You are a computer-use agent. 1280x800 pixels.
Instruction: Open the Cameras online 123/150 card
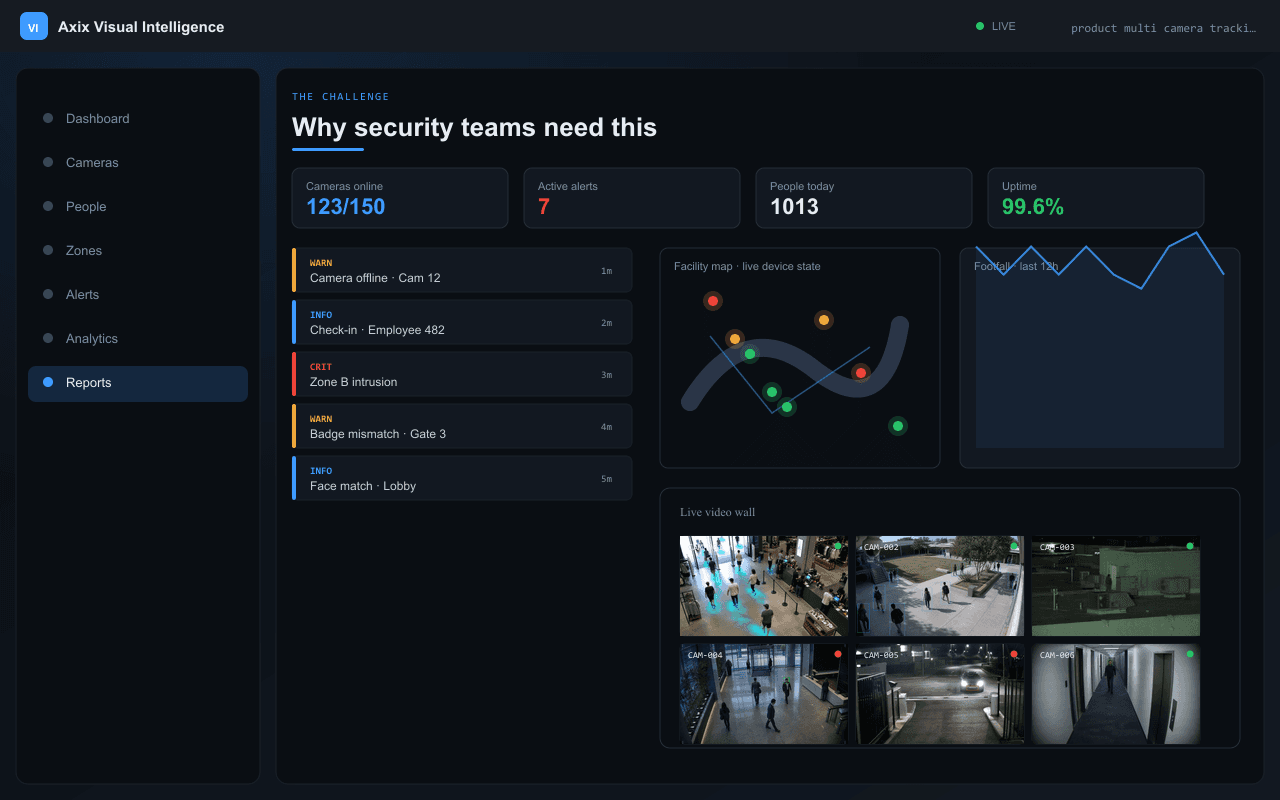point(400,198)
